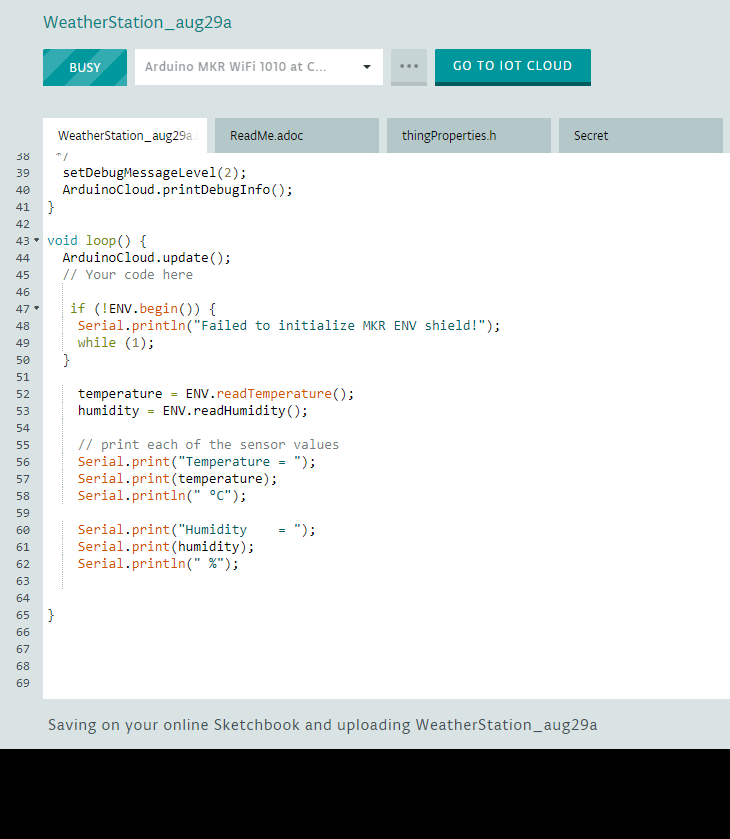Viewport: 730px width, 839px height.
Task: Select the WeatherStation_aug29a editor tab
Action: [125, 136]
